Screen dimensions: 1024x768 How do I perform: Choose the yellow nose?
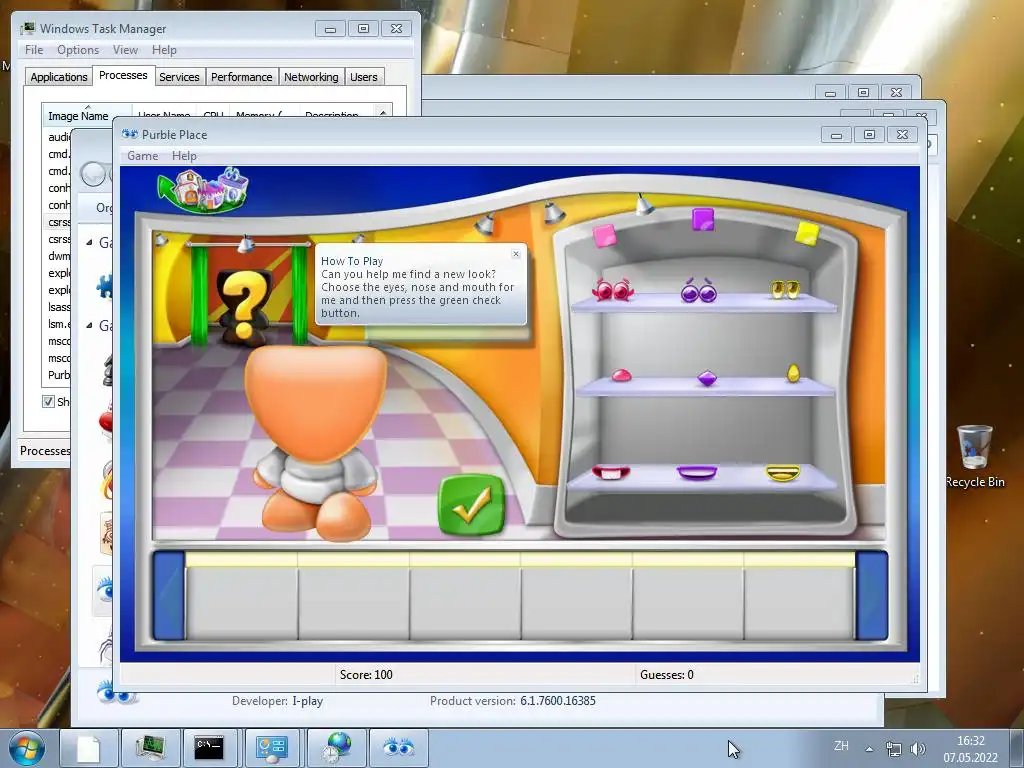pos(793,372)
